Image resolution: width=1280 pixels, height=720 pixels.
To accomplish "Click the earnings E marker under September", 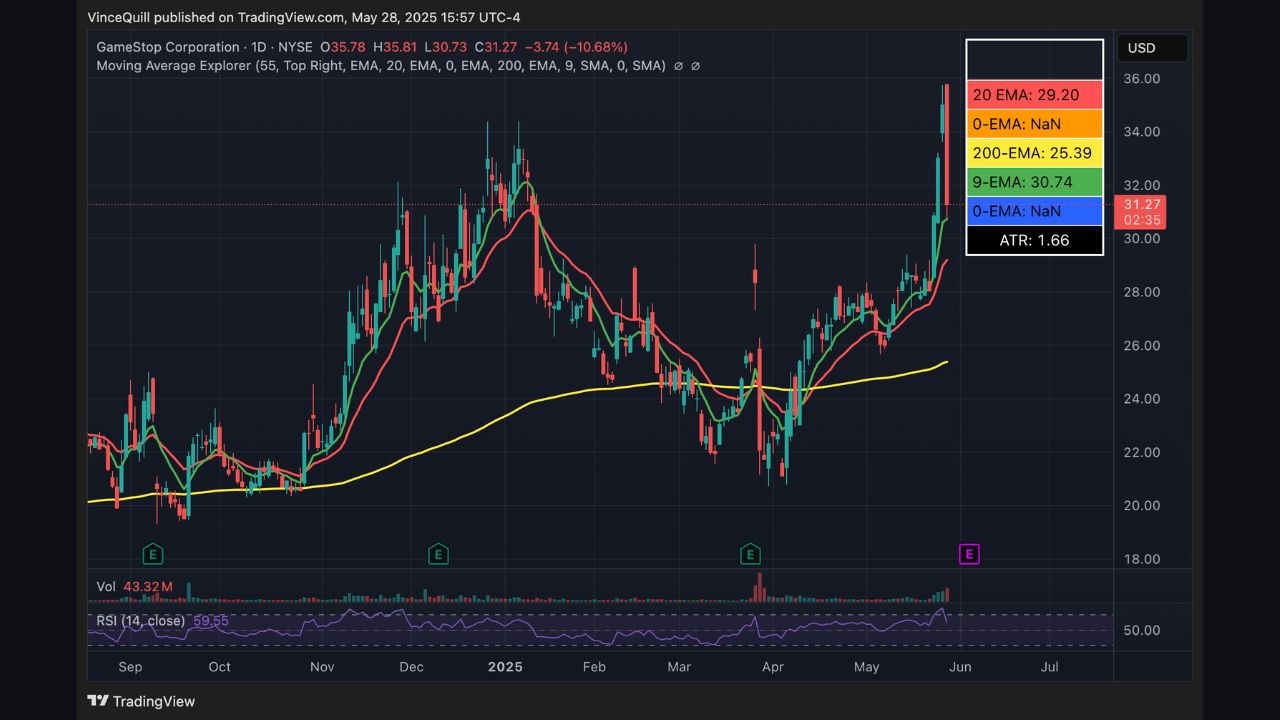I will coord(153,554).
